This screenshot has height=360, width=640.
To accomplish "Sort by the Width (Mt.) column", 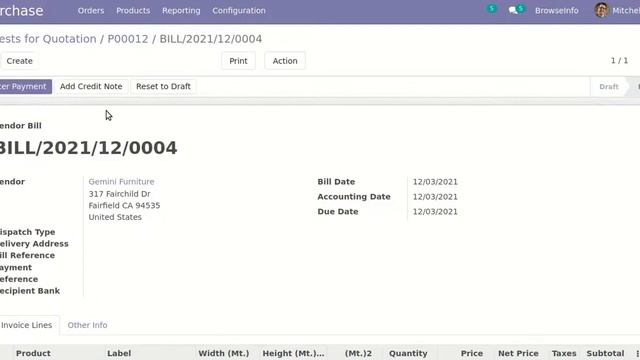I will (x=224, y=353).
